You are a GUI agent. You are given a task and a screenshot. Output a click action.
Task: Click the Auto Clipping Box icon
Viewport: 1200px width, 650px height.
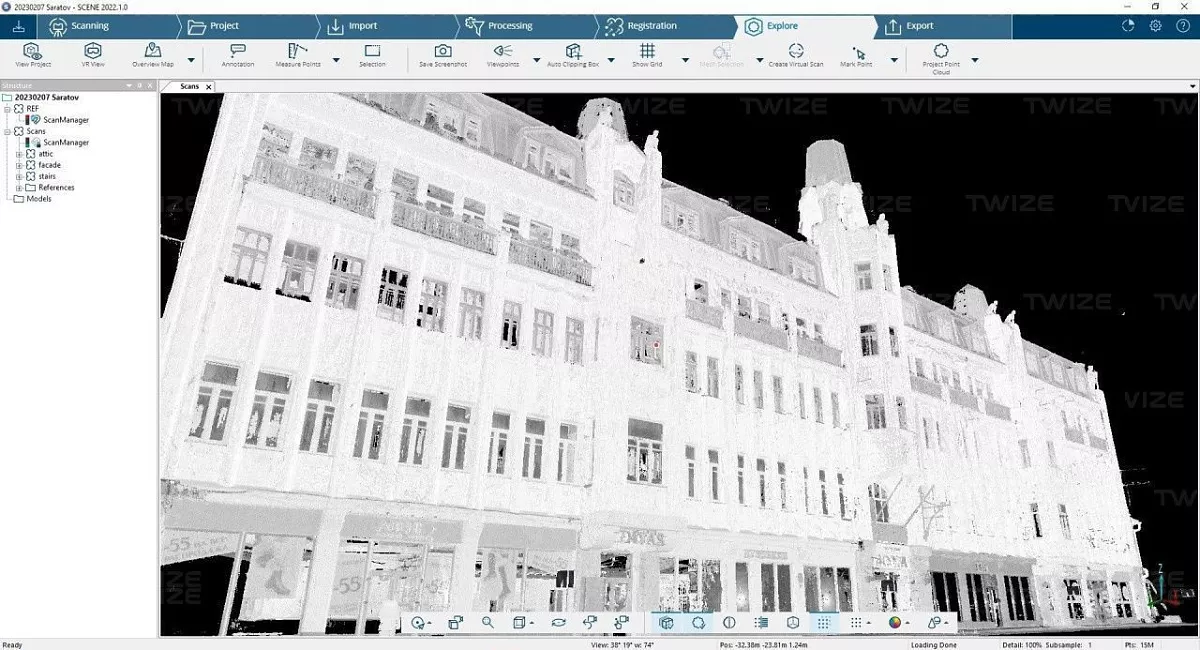(x=573, y=51)
